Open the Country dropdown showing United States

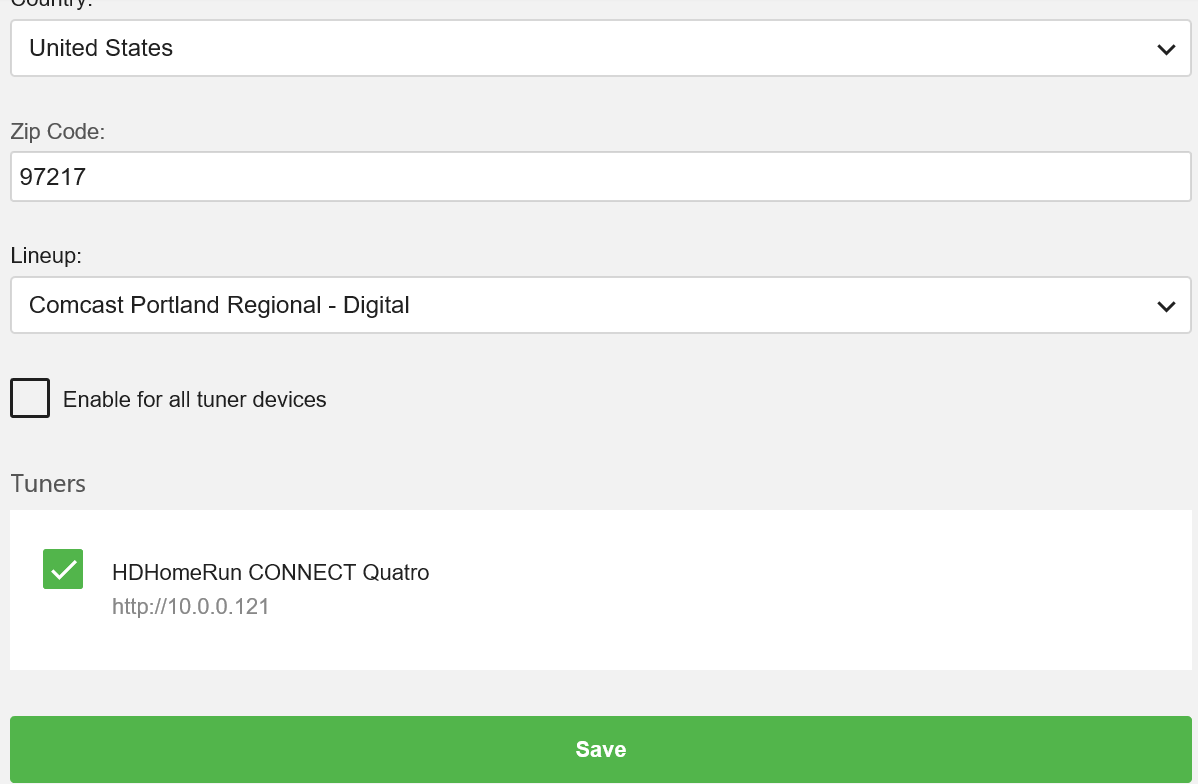click(600, 48)
